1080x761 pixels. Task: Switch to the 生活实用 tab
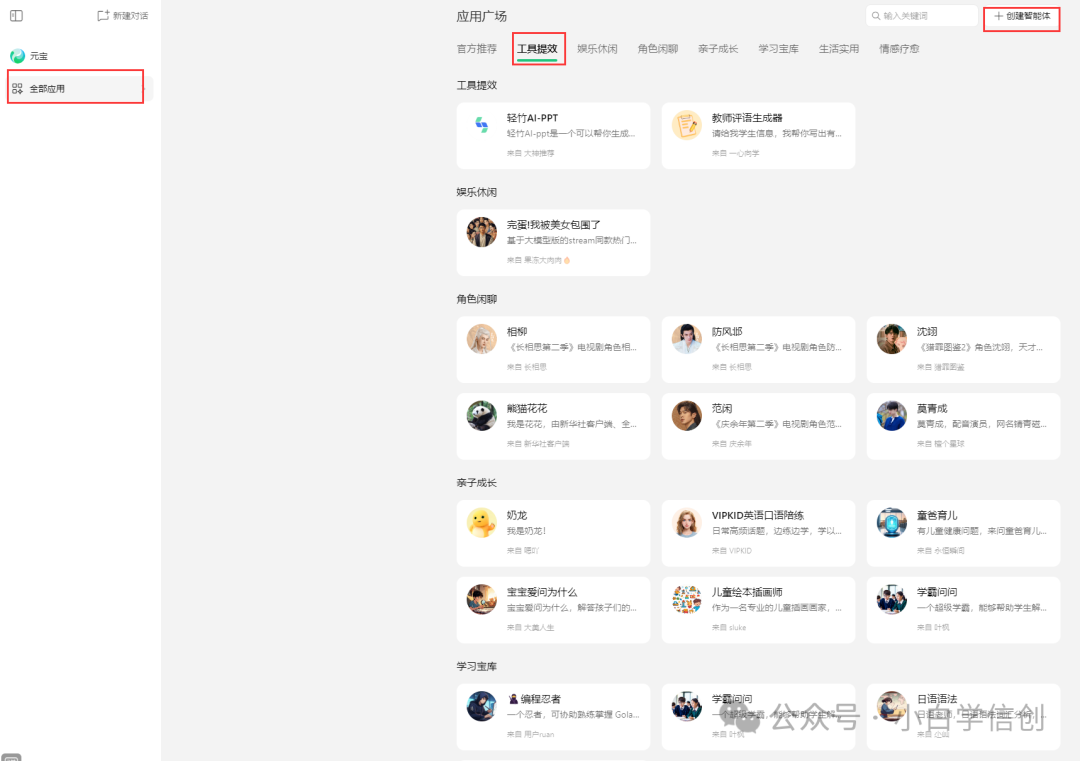pyautogui.click(x=839, y=49)
